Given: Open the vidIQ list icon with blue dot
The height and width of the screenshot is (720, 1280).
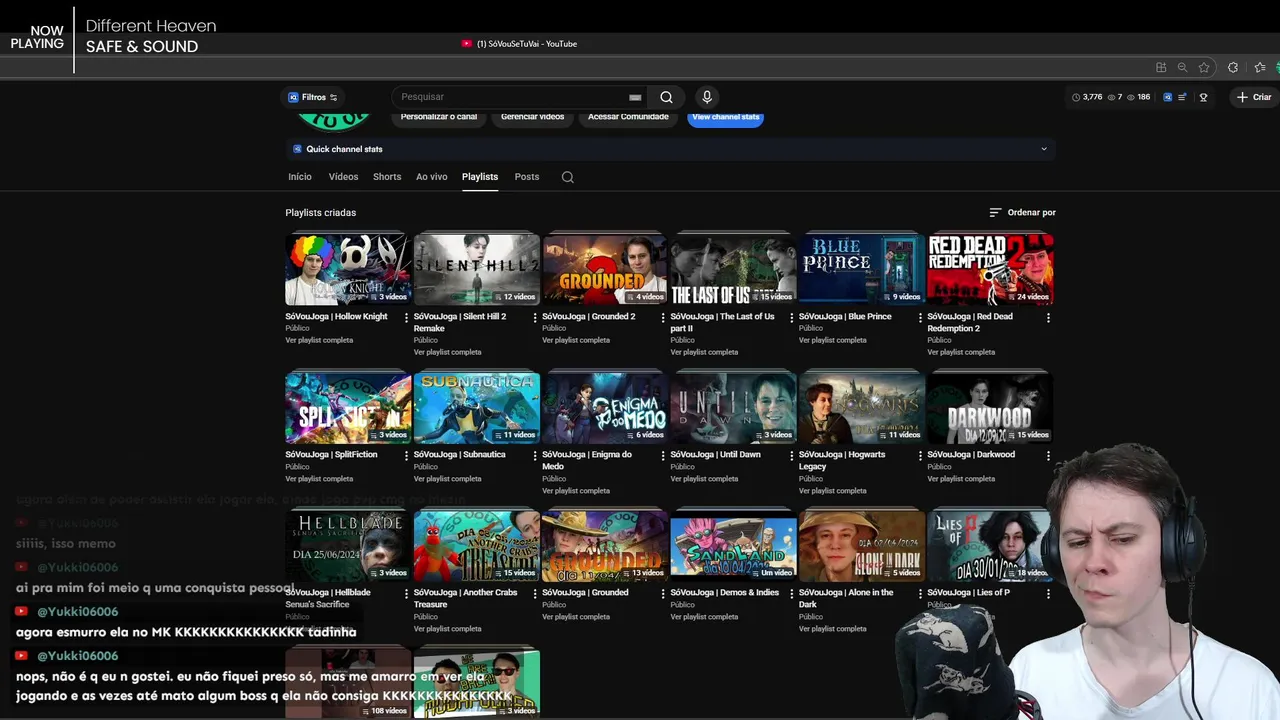Looking at the screenshot, I should click(x=1182, y=97).
